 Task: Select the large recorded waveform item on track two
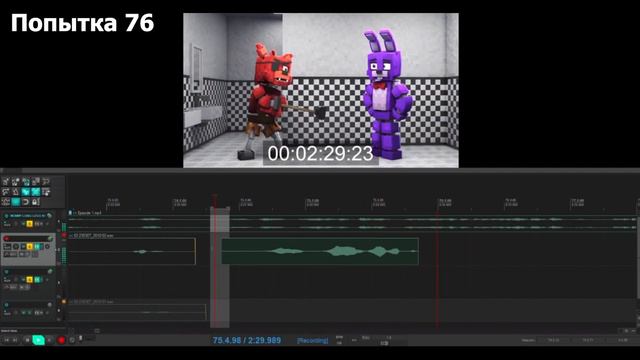pyautogui.click(x=320, y=251)
